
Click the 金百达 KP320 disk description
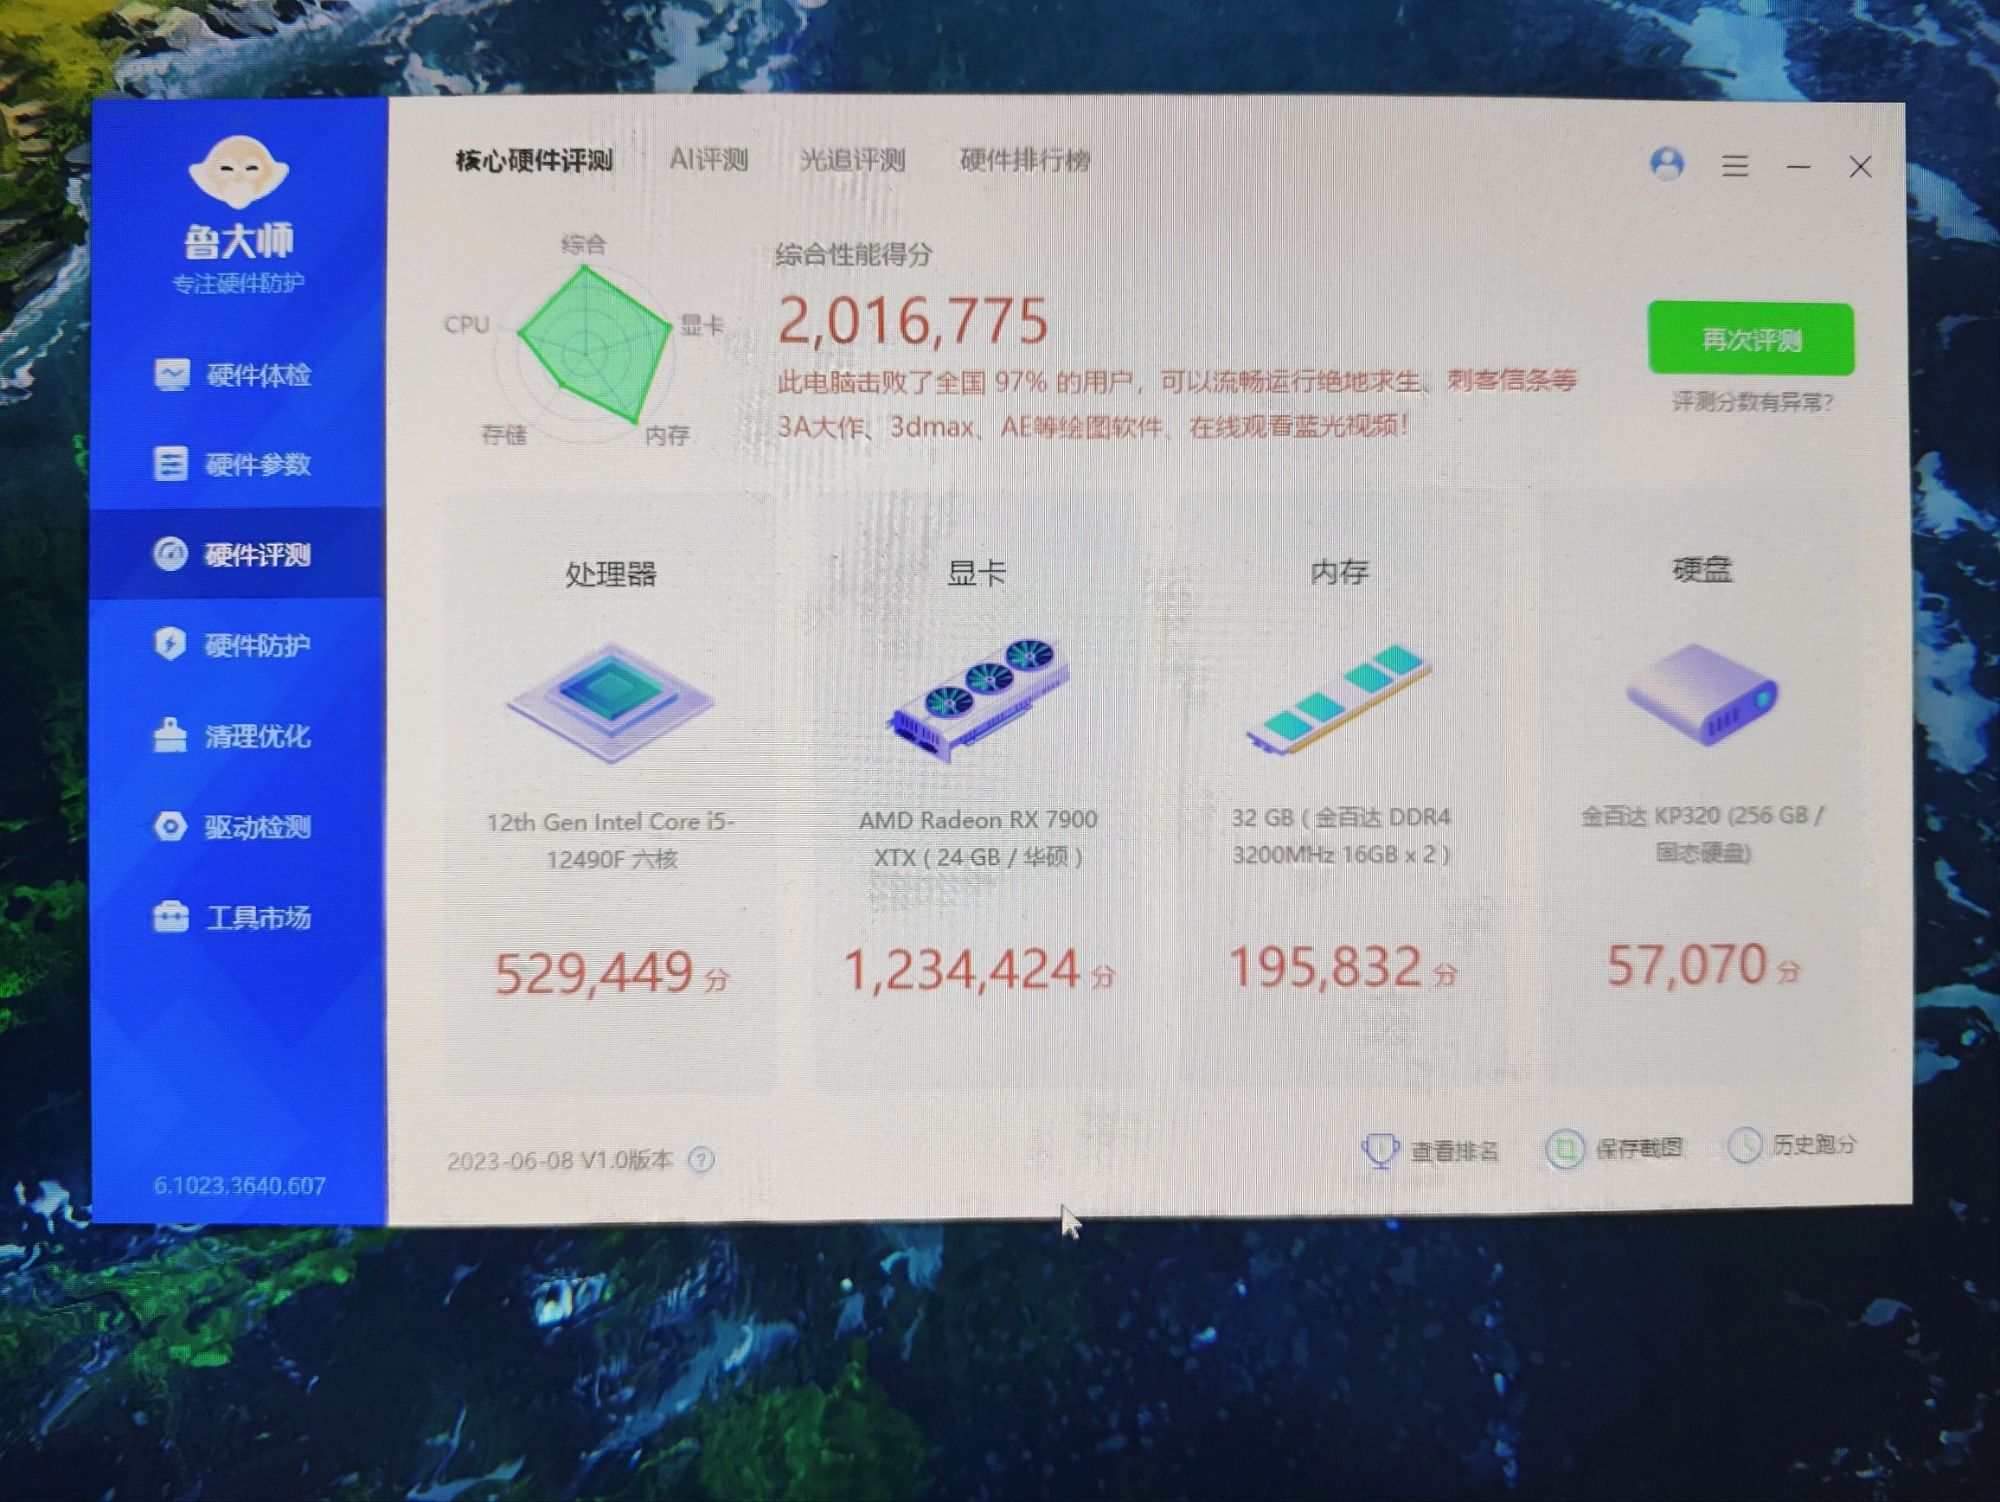[x=1703, y=833]
